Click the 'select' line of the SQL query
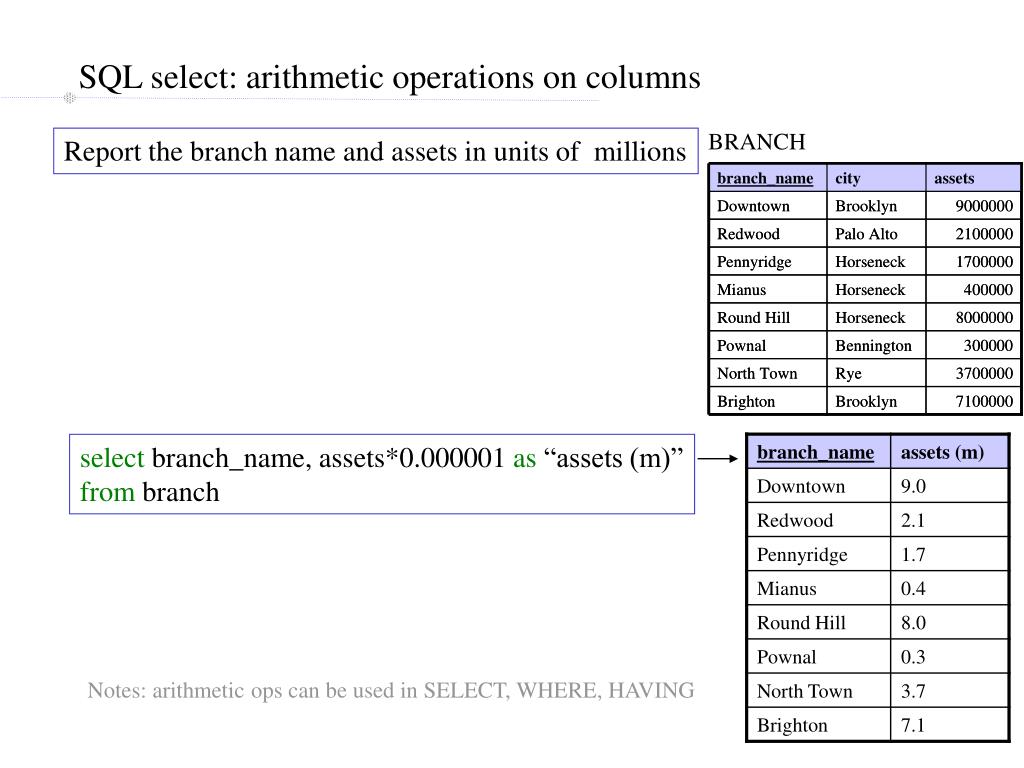Screen dimensions: 1024x768 coord(381,458)
